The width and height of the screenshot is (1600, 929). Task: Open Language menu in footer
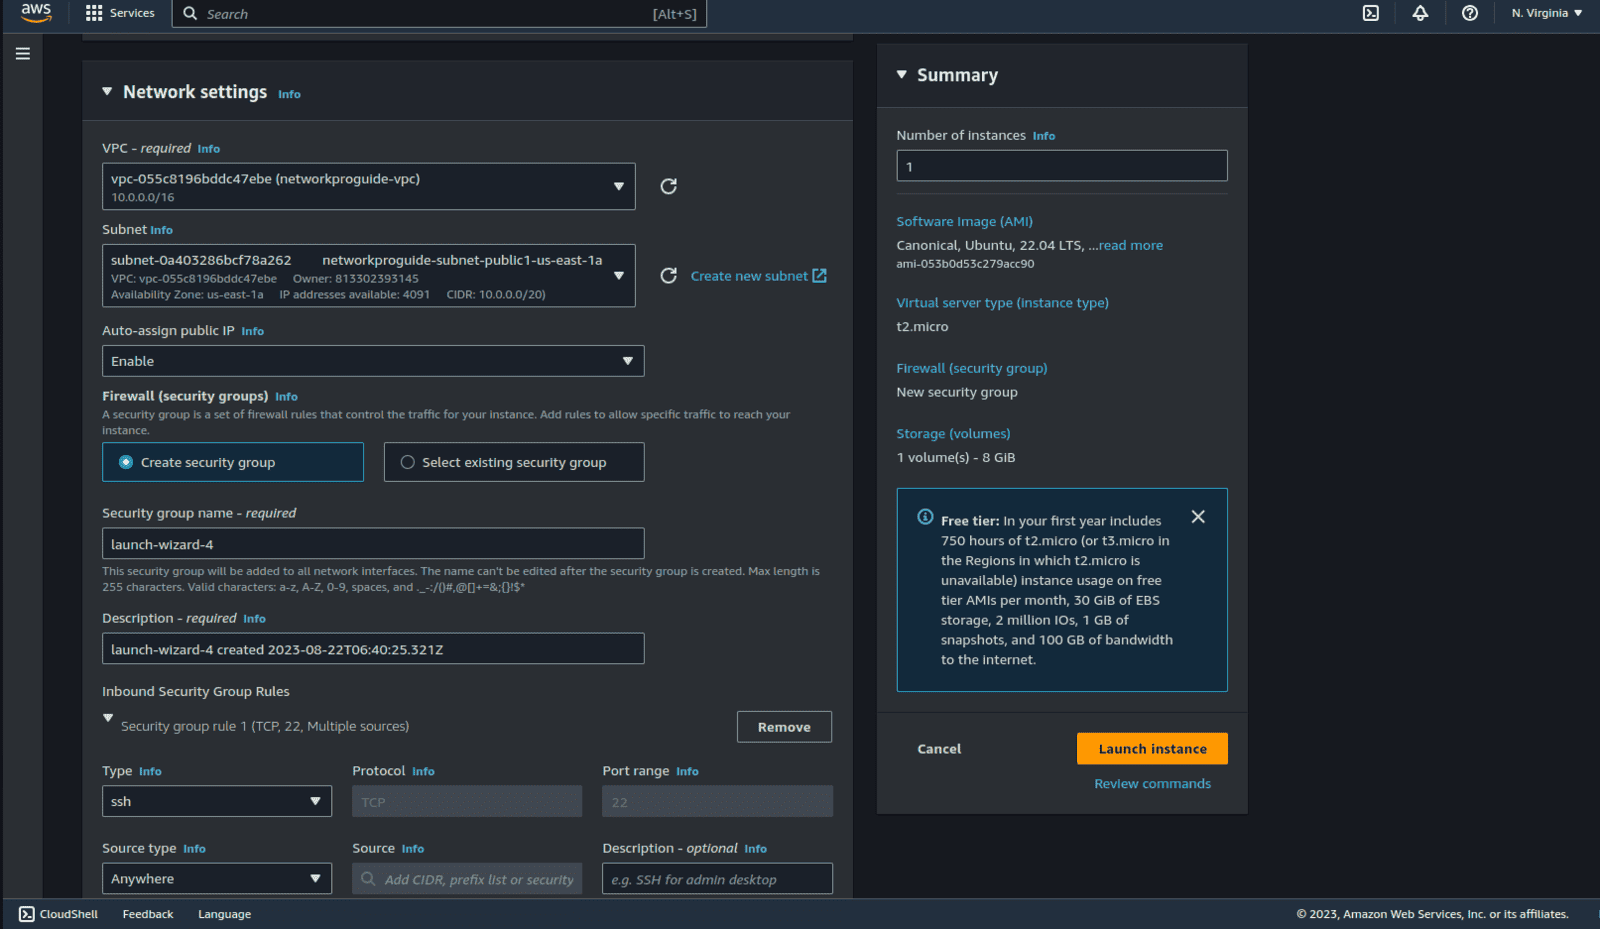click(224, 914)
